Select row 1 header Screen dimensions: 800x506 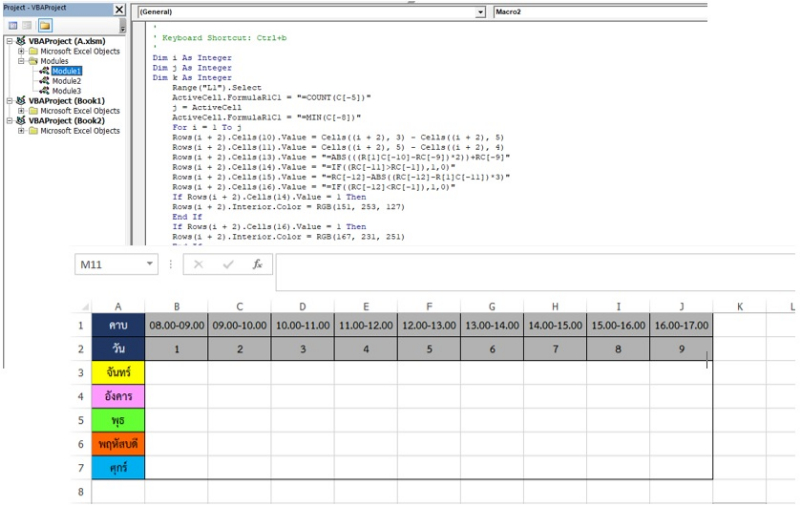pyautogui.click(x=81, y=325)
